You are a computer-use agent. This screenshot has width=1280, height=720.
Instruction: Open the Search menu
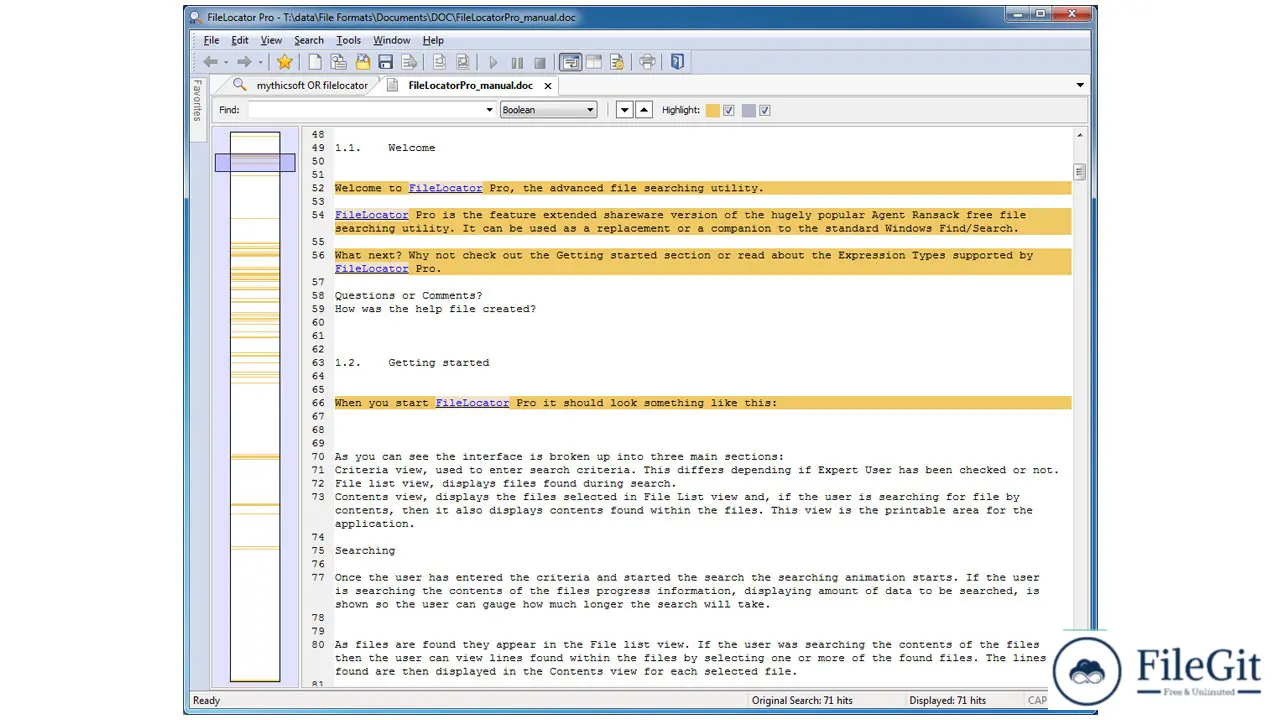pos(309,40)
